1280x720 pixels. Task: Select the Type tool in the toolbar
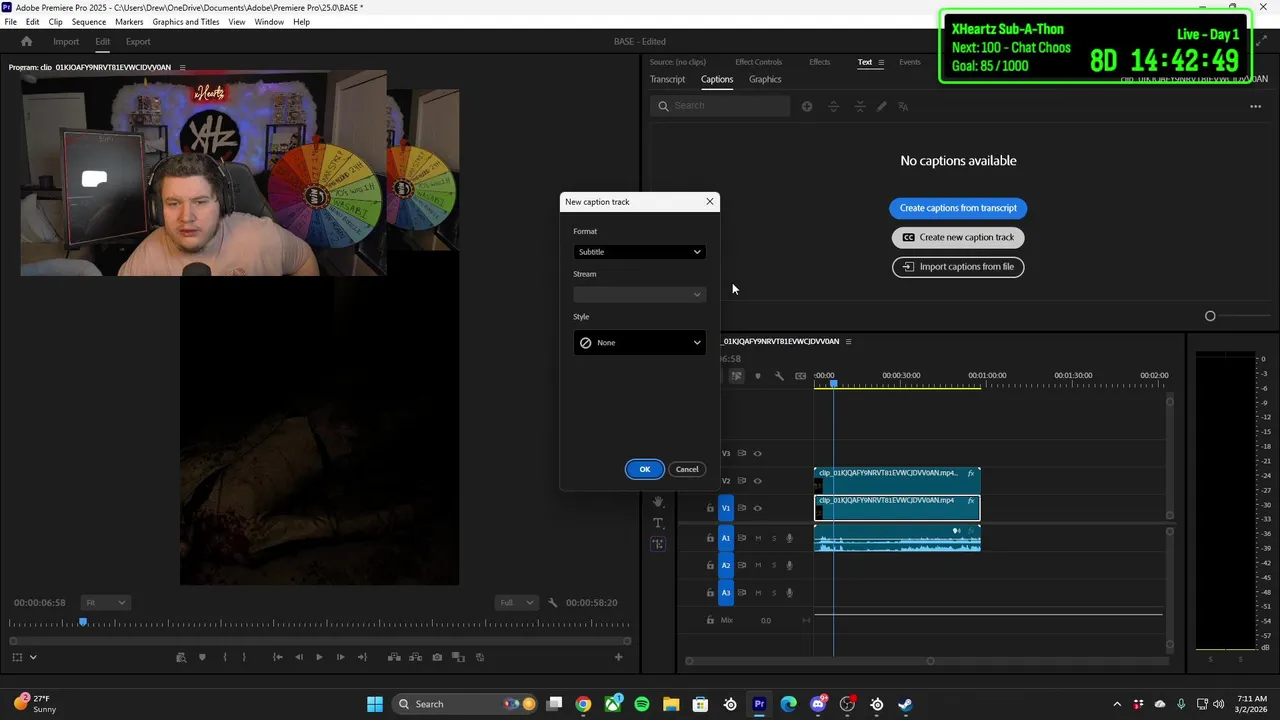click(x=658, y=523)
